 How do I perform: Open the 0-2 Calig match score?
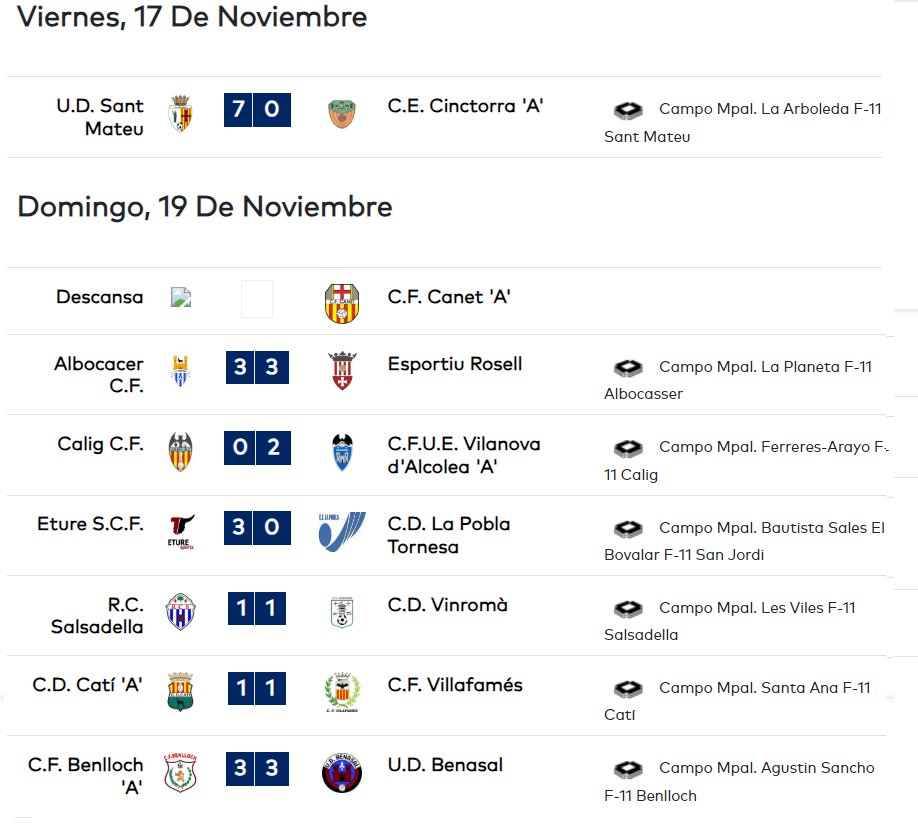(x=257, y=448)
